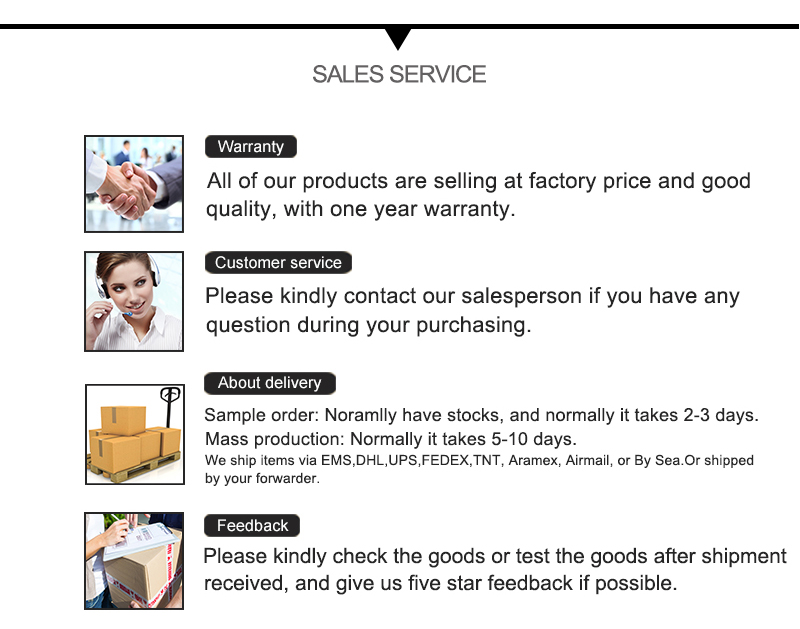Click the Mass production delivery line

[391, 439]
